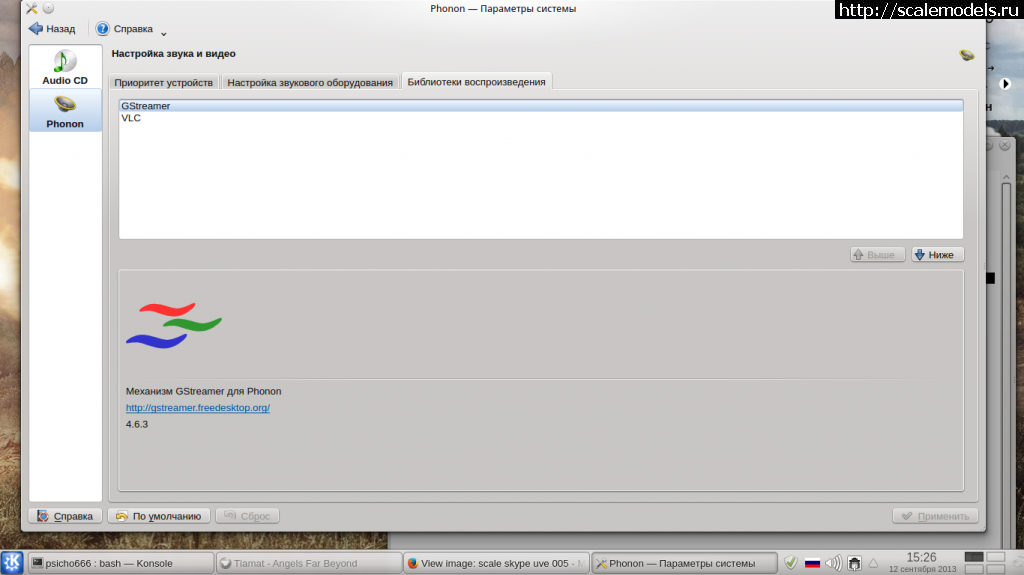Viewport: 1024px width, 575px height.
Task: Click the device notifier tray icon
Action: (854, 563)
